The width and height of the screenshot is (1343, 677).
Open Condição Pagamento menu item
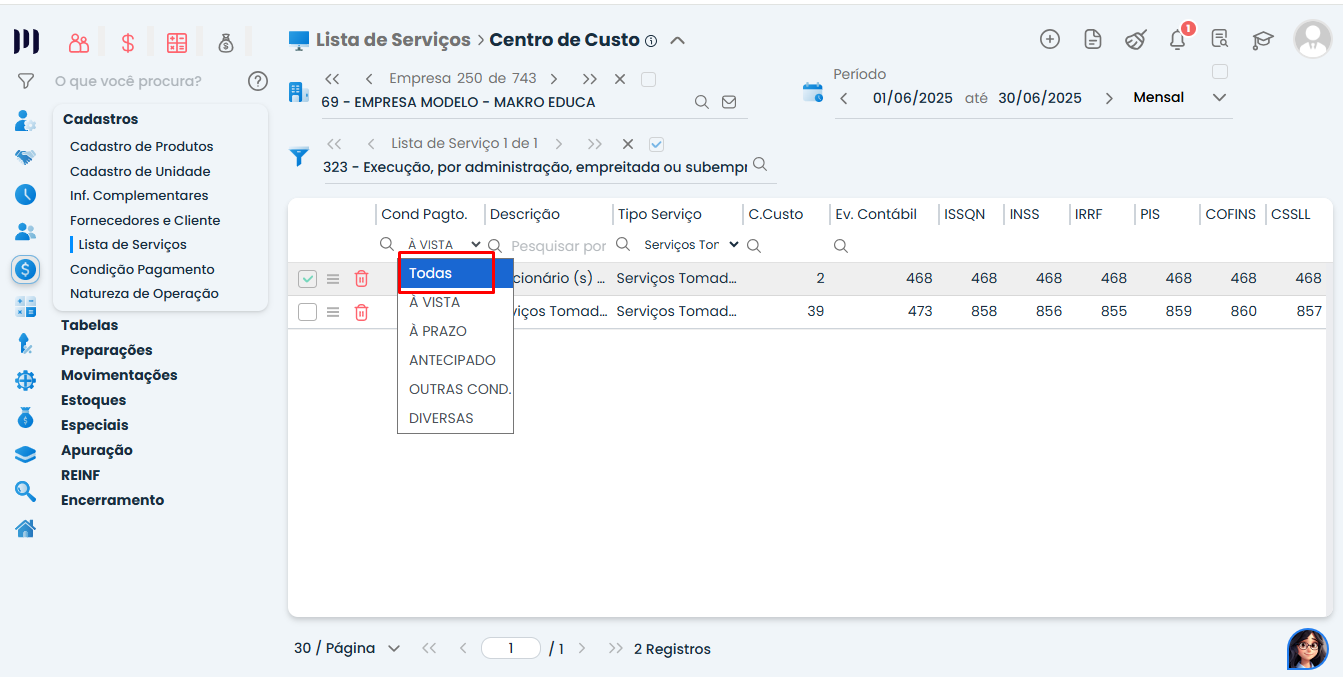click(142, 269)
